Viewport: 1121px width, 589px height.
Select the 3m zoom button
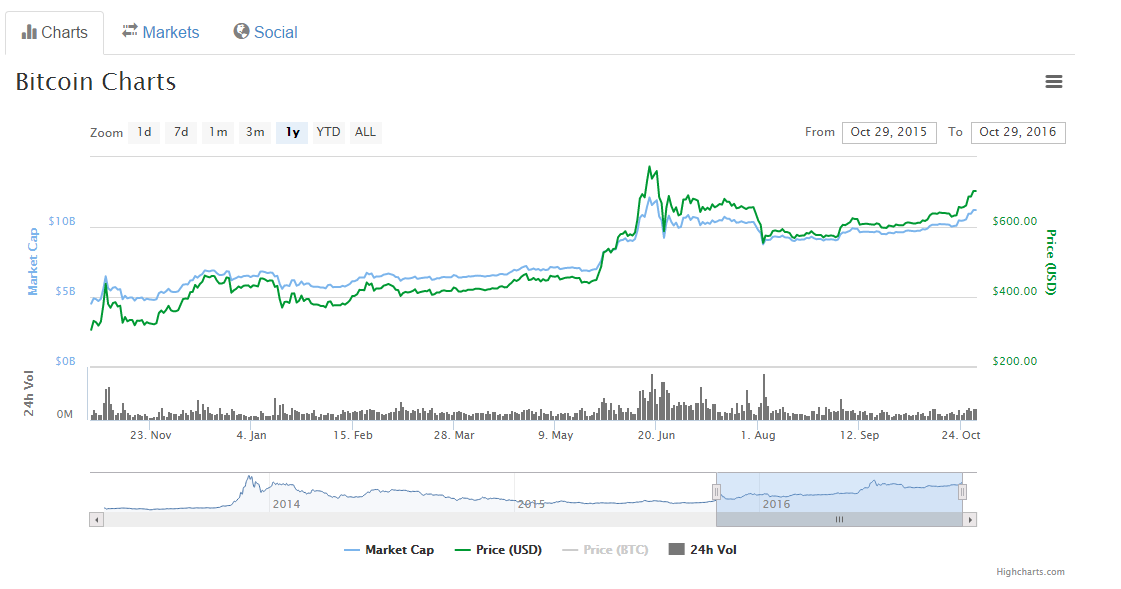[x=255, y=132]
